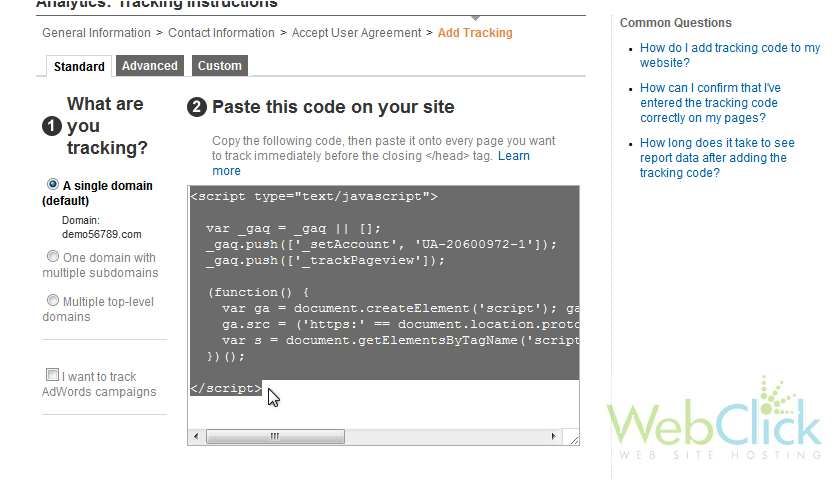Click the horizontal scrollbar thumb in code box
This screenshot has width=840, height=480.
(275, 437)
